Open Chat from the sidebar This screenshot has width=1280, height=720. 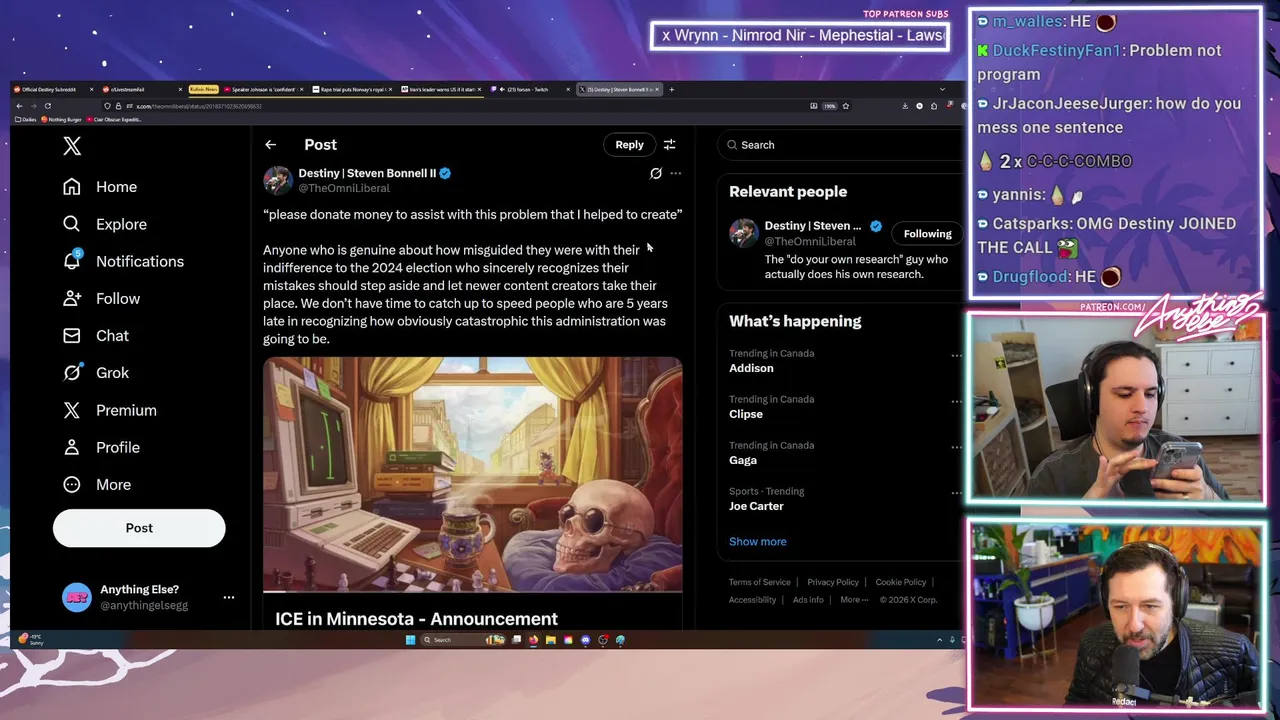(x=96, y=335)
